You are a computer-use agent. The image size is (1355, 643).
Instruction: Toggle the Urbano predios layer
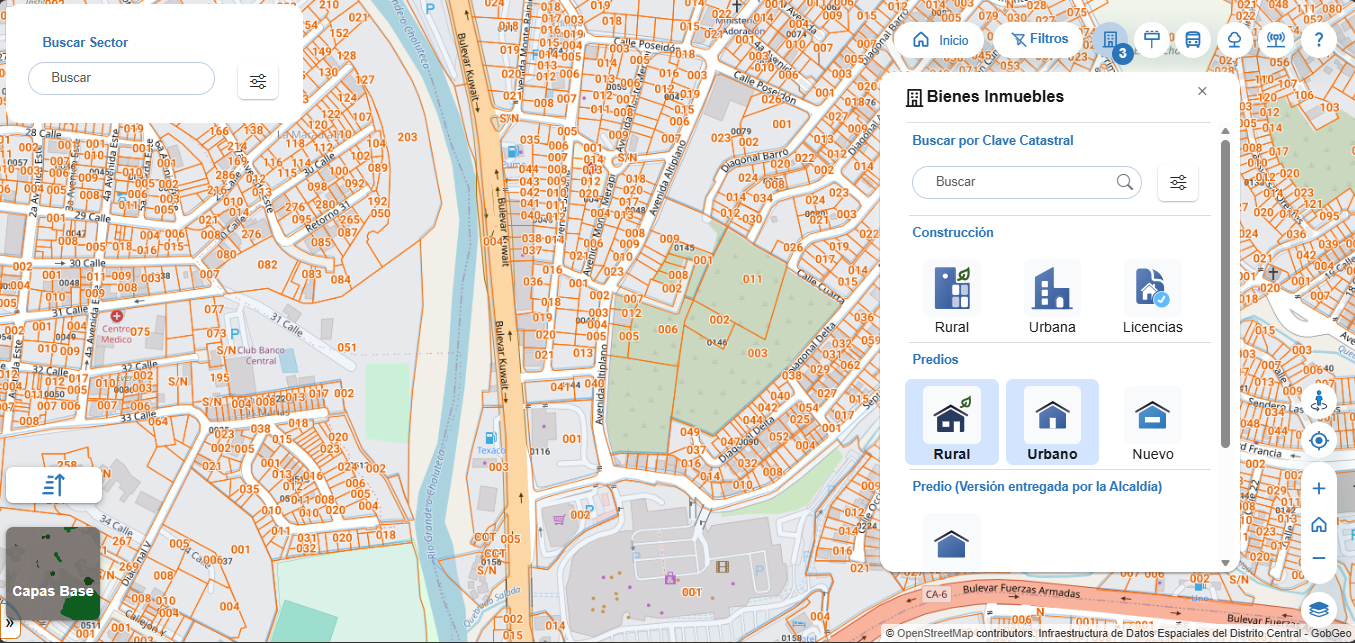tap(1052, 422)
